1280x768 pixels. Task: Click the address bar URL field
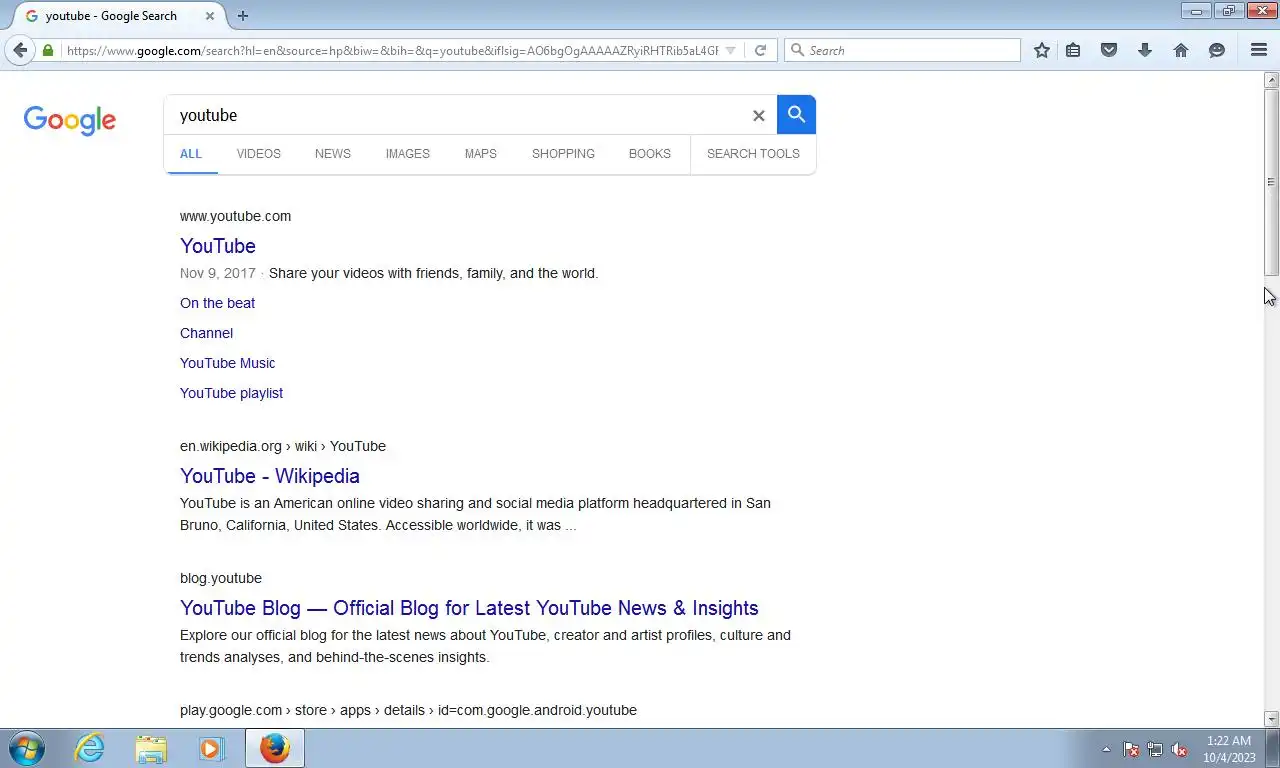click(392, 50)
